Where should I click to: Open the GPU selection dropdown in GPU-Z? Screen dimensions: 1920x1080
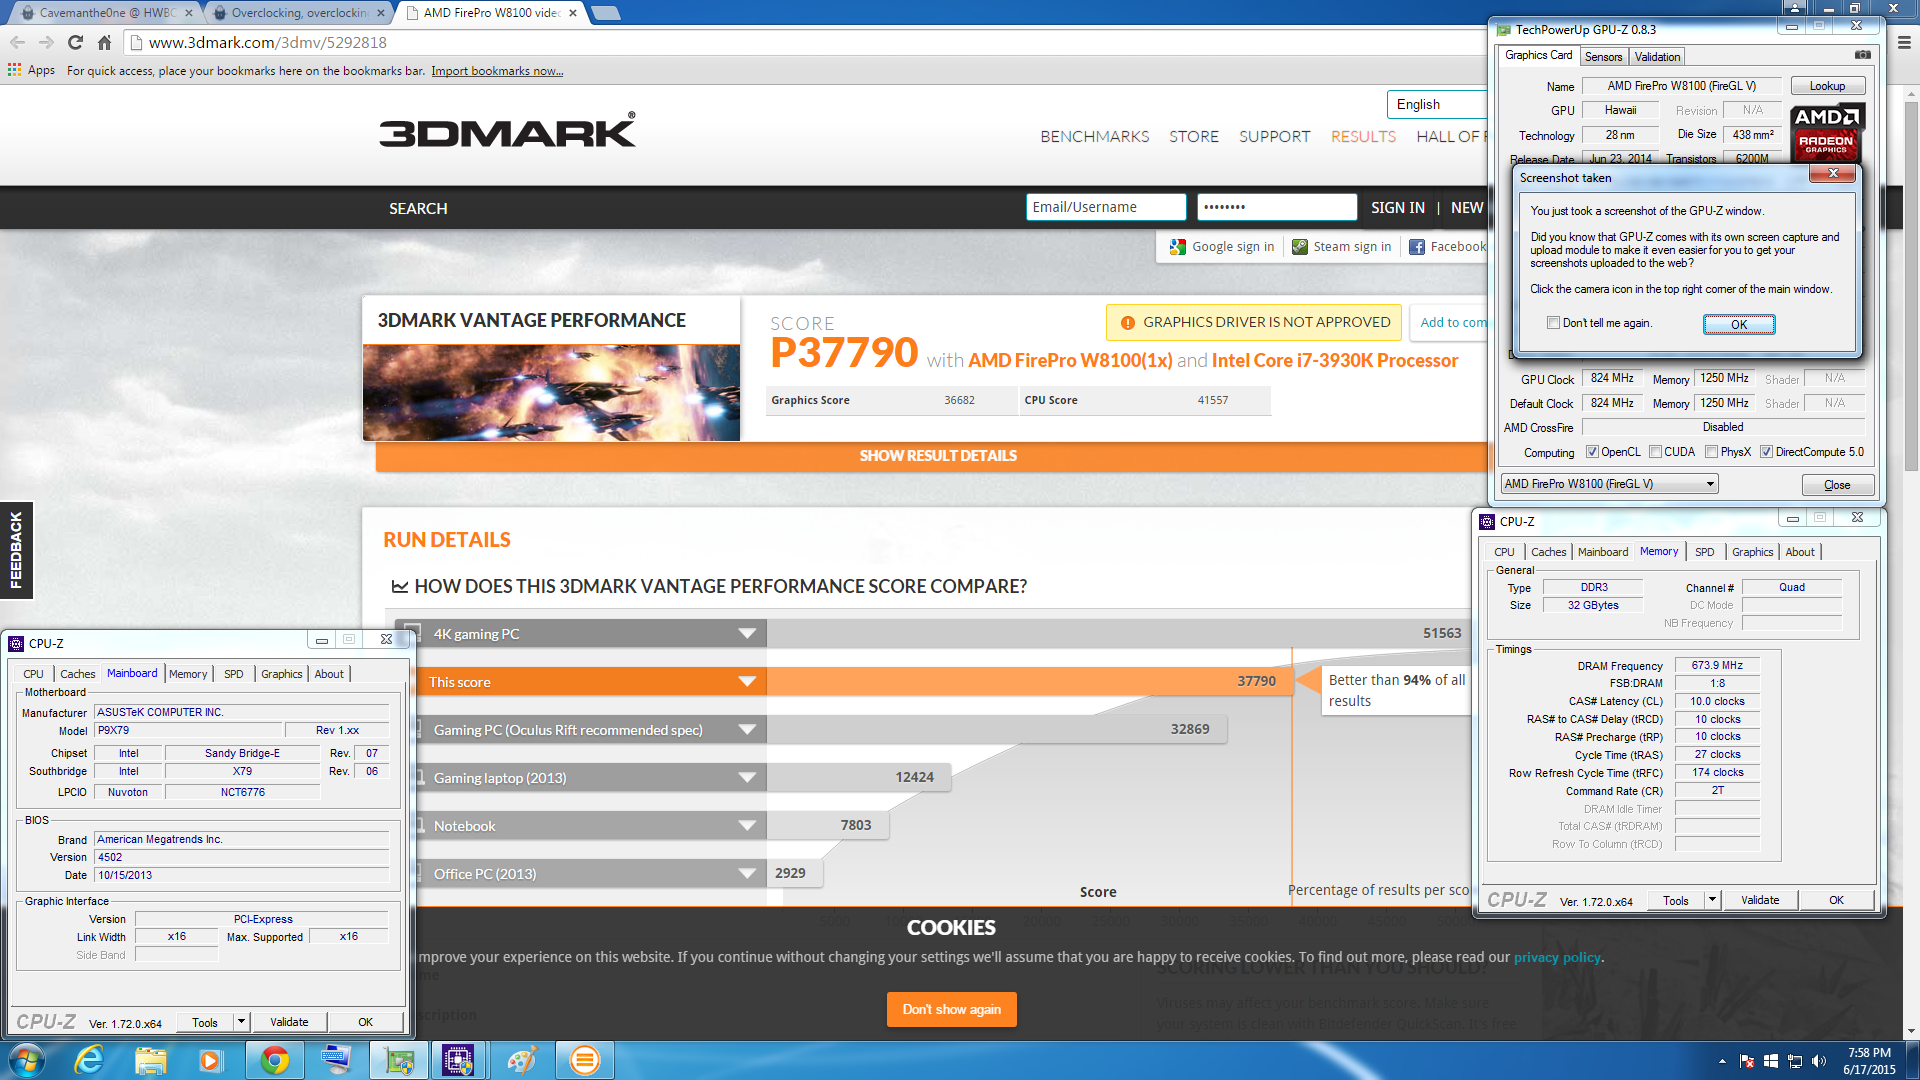pyautogui.click(x=1609, y=484)
